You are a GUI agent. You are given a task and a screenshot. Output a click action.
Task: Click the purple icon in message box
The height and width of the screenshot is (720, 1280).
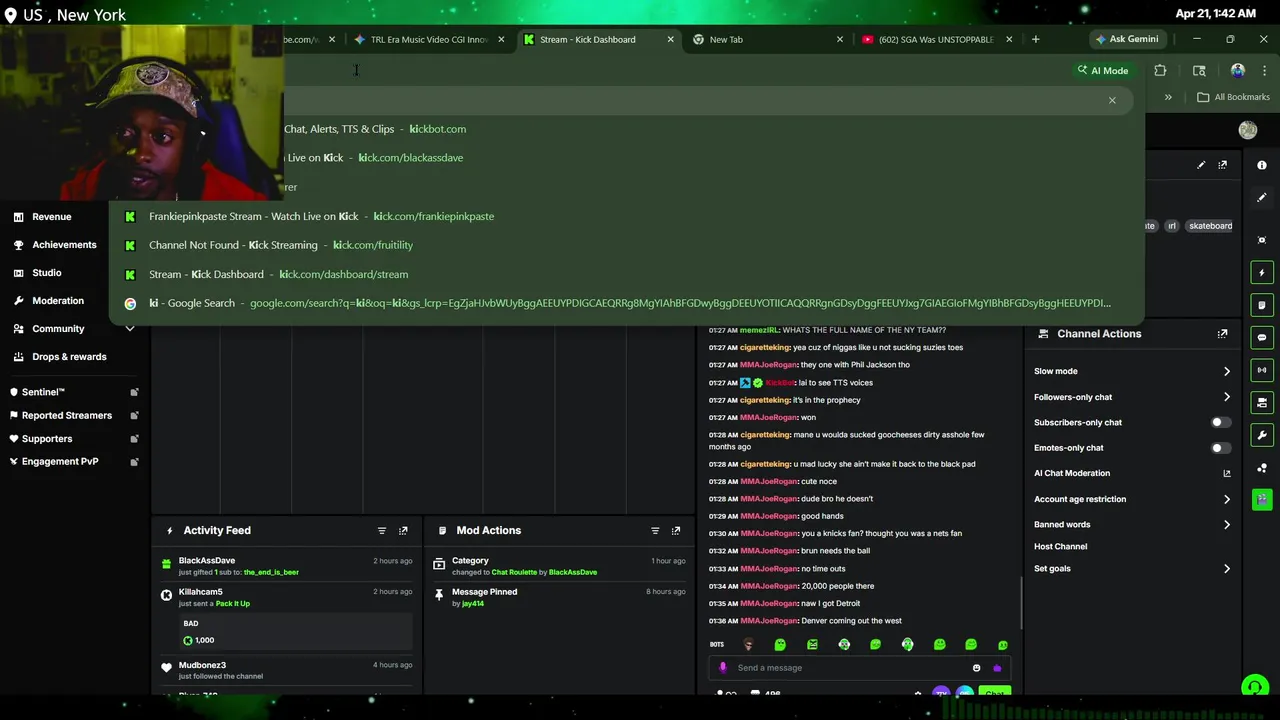tap(997, 668)
